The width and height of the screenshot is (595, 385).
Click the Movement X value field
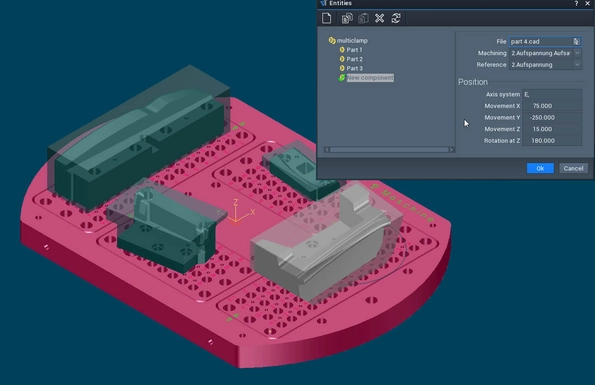[552, 106]
